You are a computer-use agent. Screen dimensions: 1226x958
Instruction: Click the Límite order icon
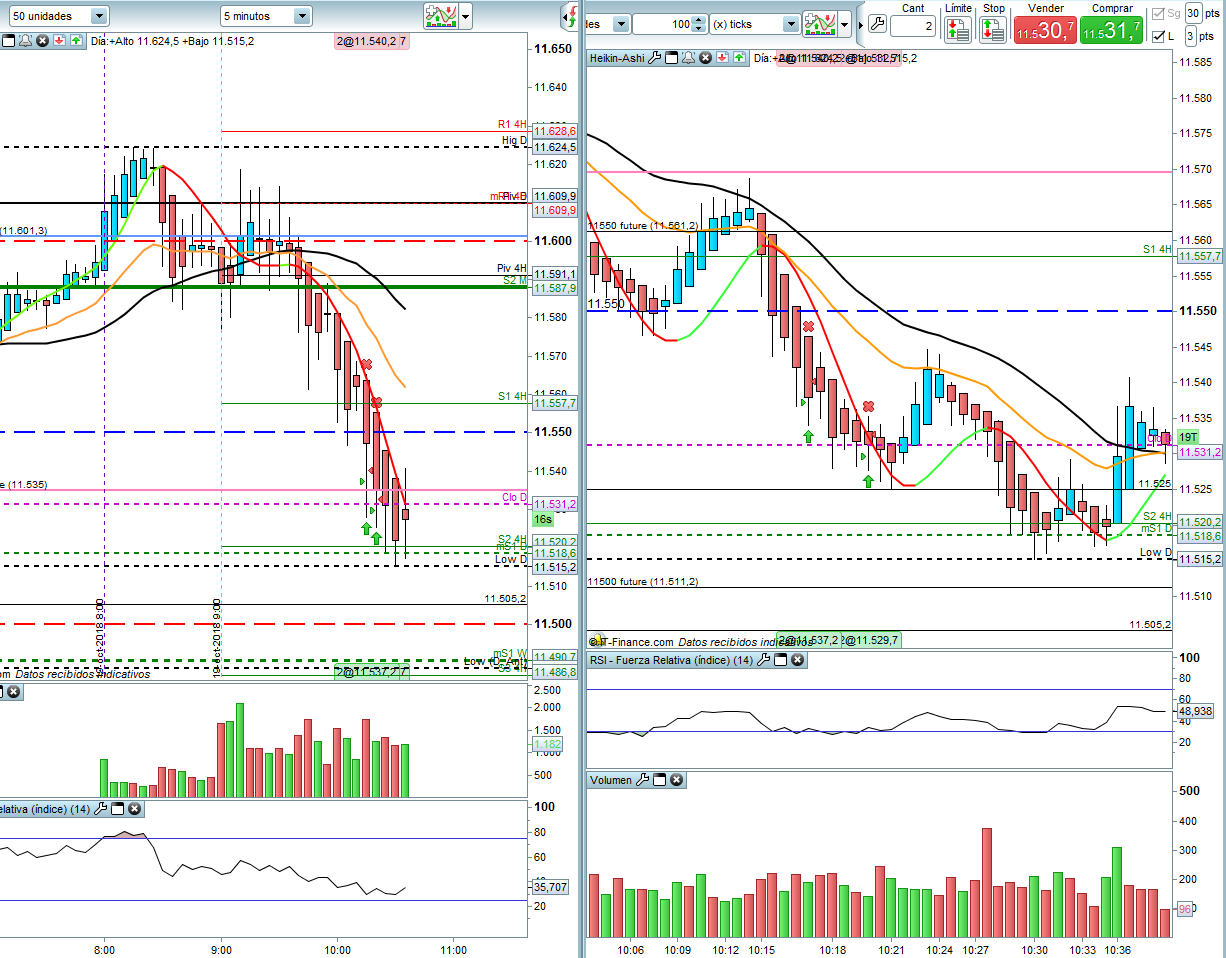pos(957,29)
